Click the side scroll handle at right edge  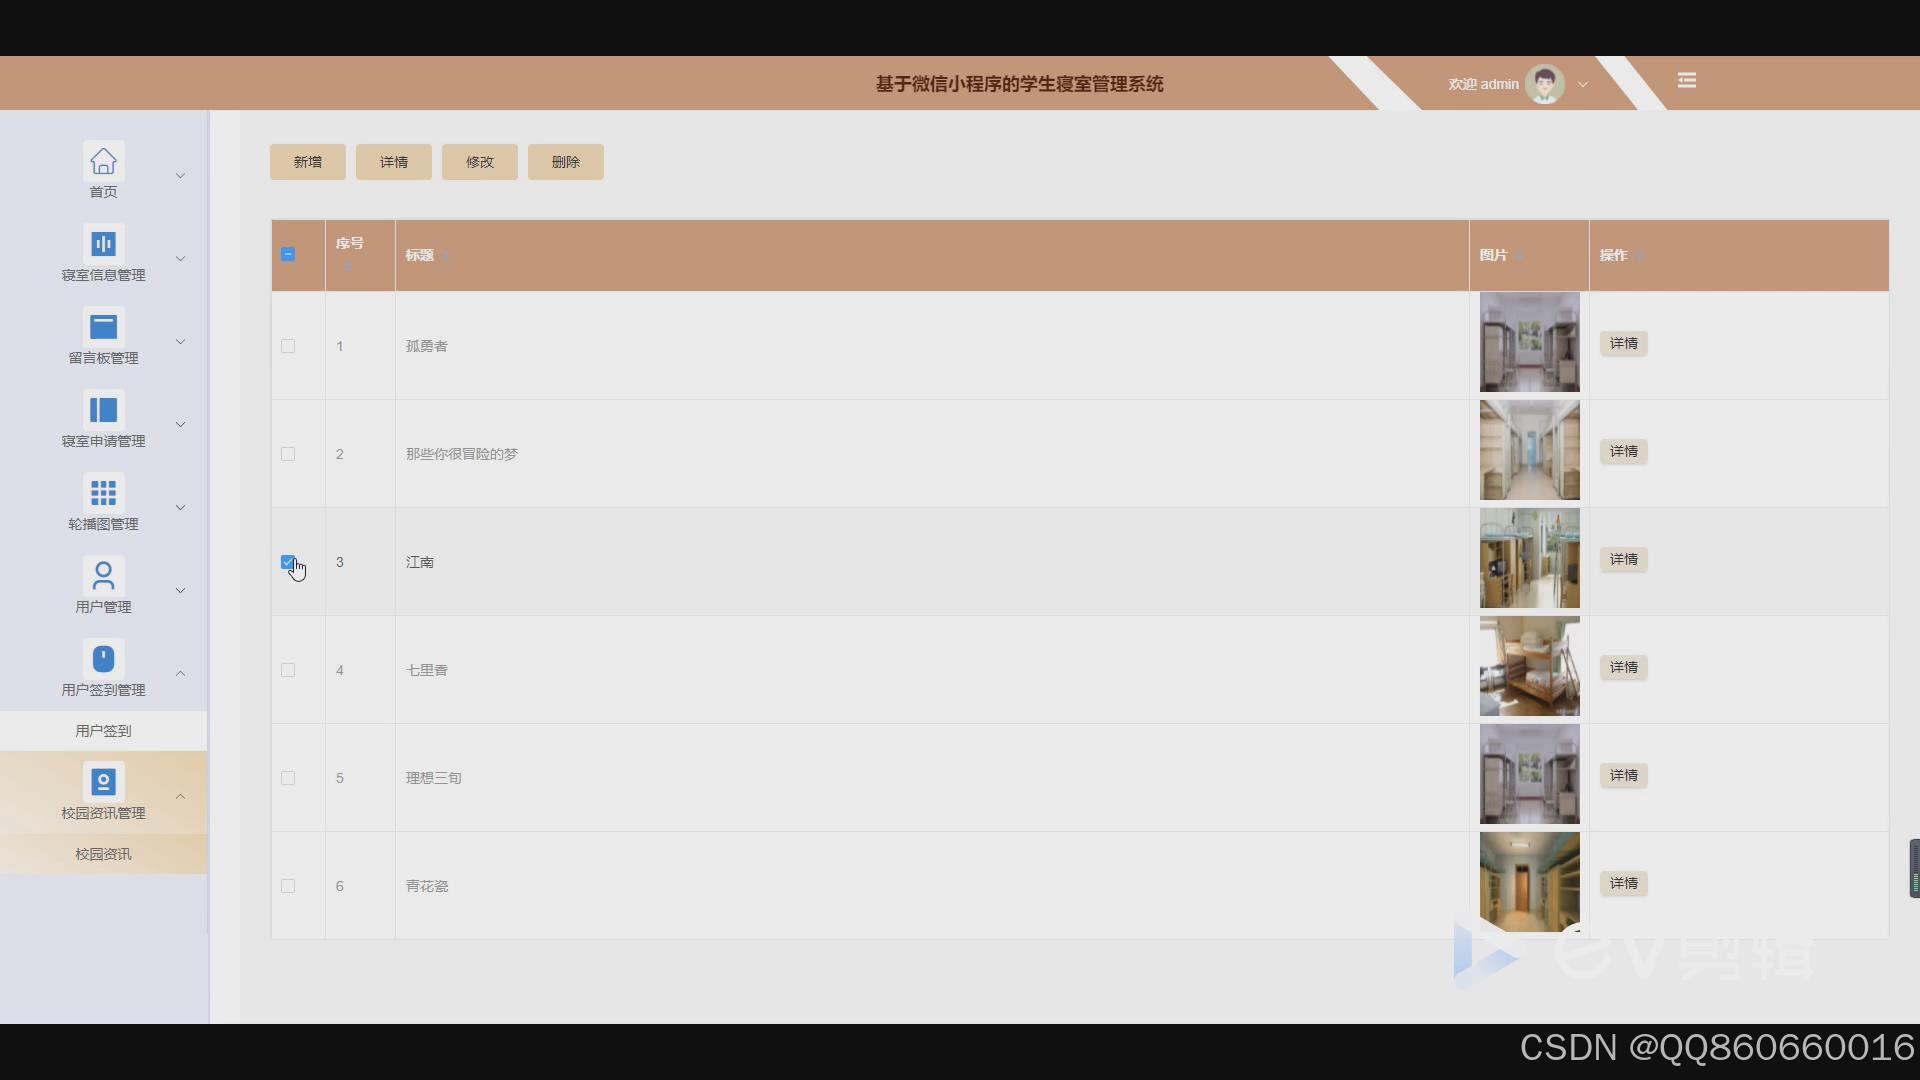click(x=1914, y=868)
